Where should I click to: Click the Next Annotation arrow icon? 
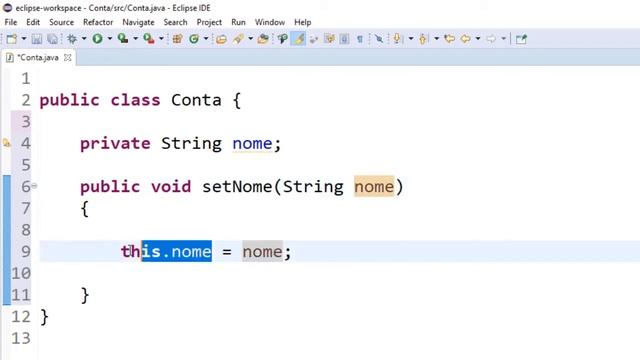[397, 39]
